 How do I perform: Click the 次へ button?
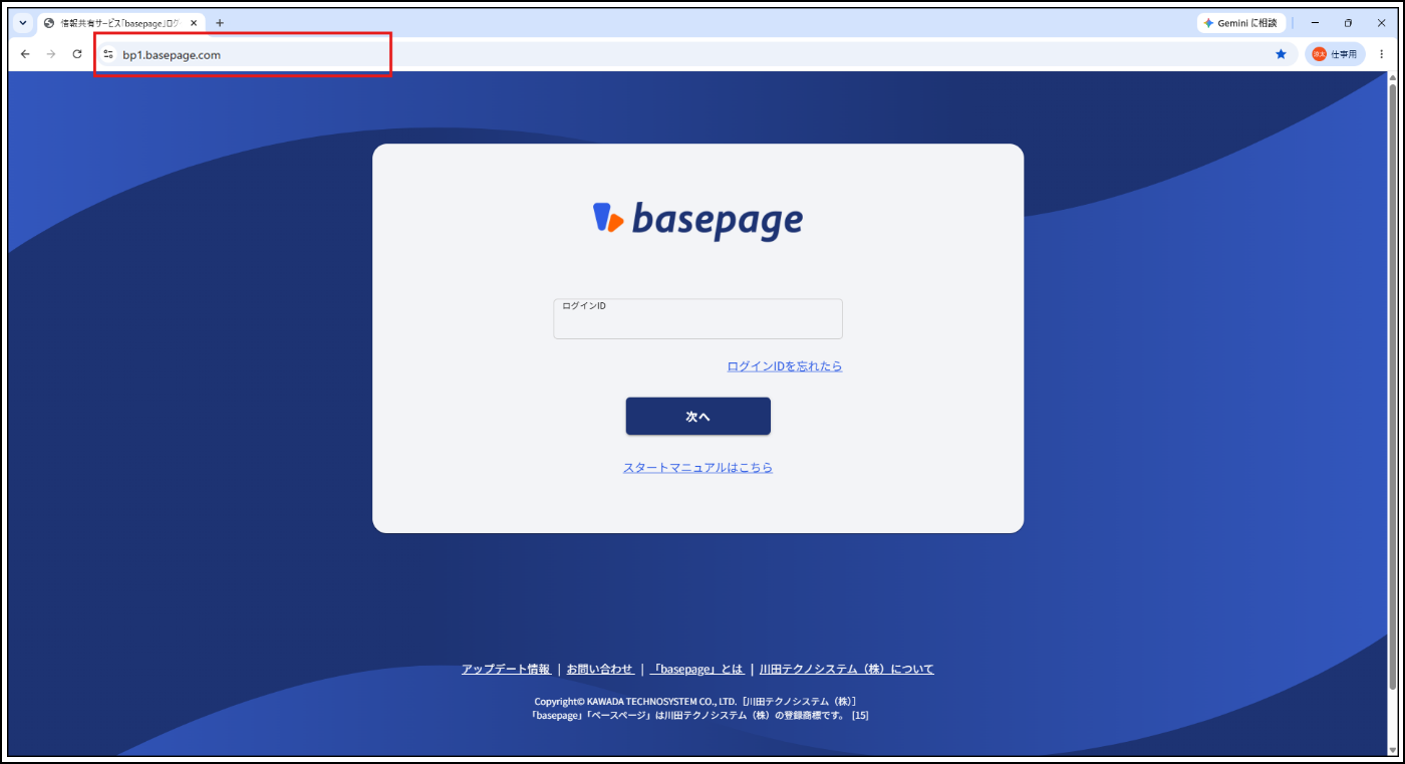pyautogui.click(x=698, y=416)
